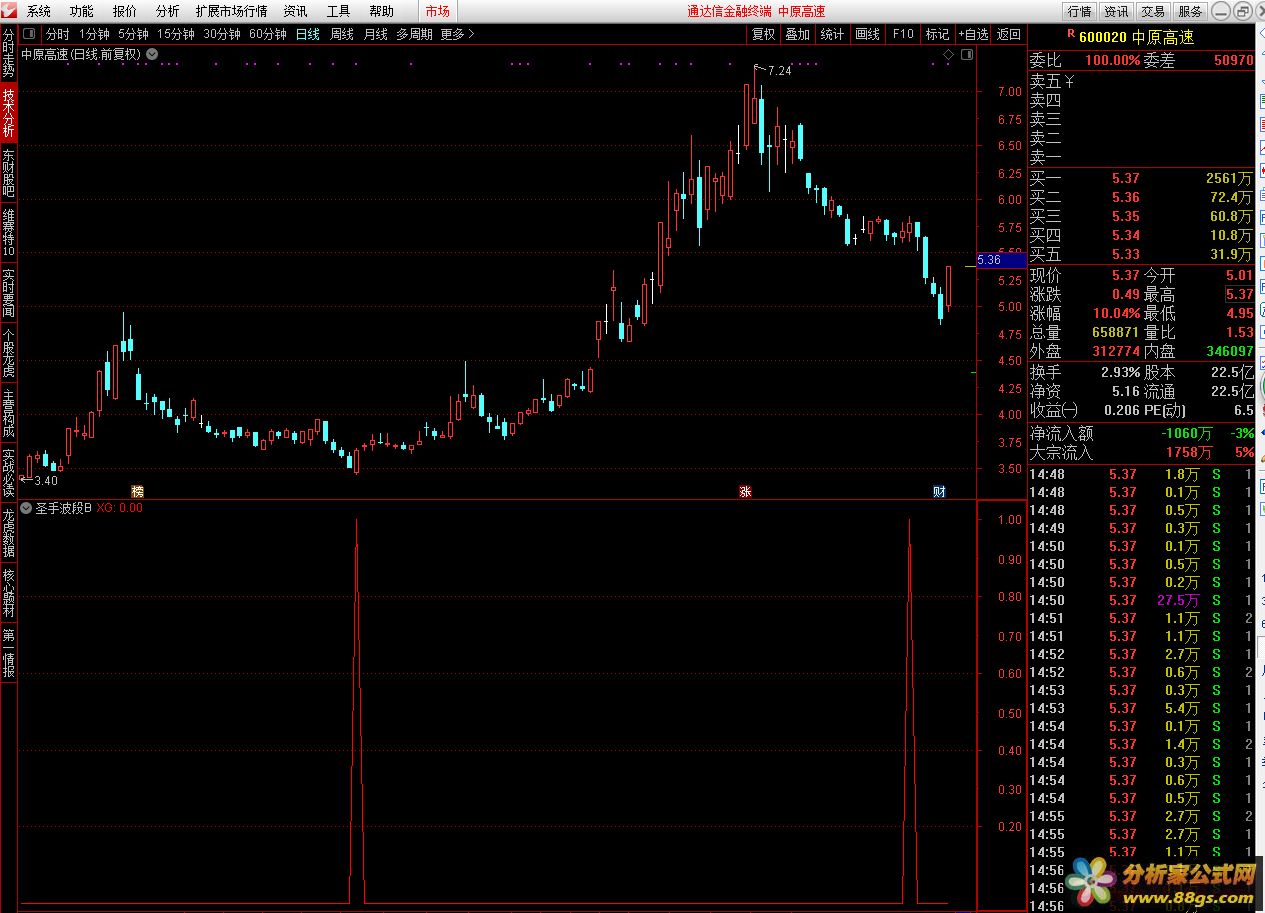This screenshot has width=1265, height=913.
Task: Click the 标记 mark button
Action: [x=938, y=34]
